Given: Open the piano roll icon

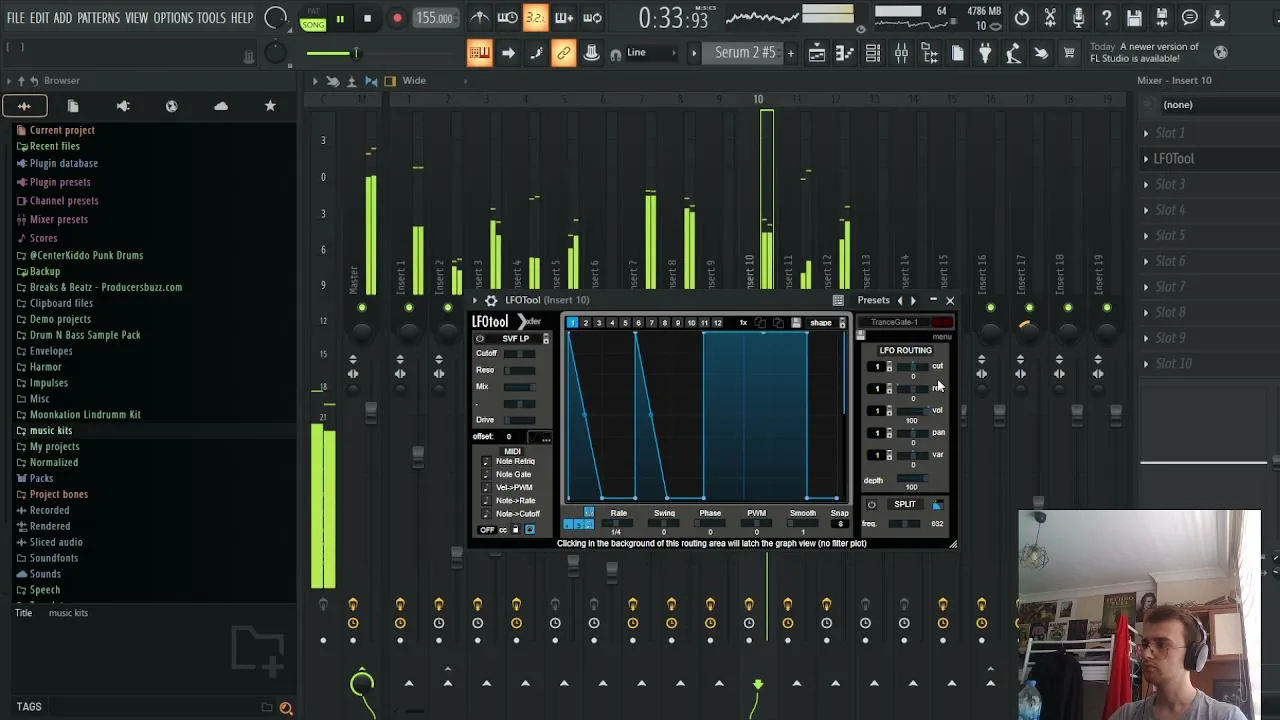Looking at the screenshot, I should pos(845,53).
